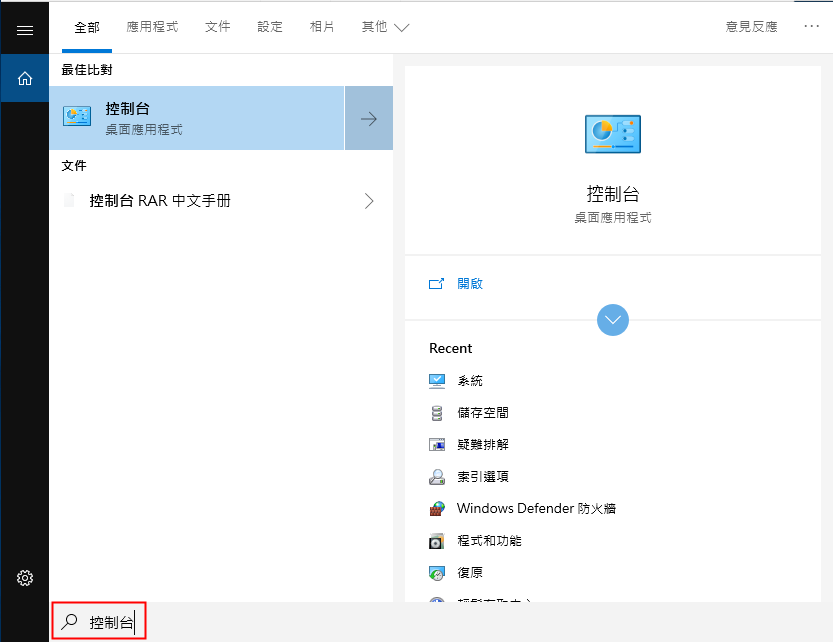833x642 pixels.
Task: Click the Home icon in sidebar
Action: pos(24,79)
